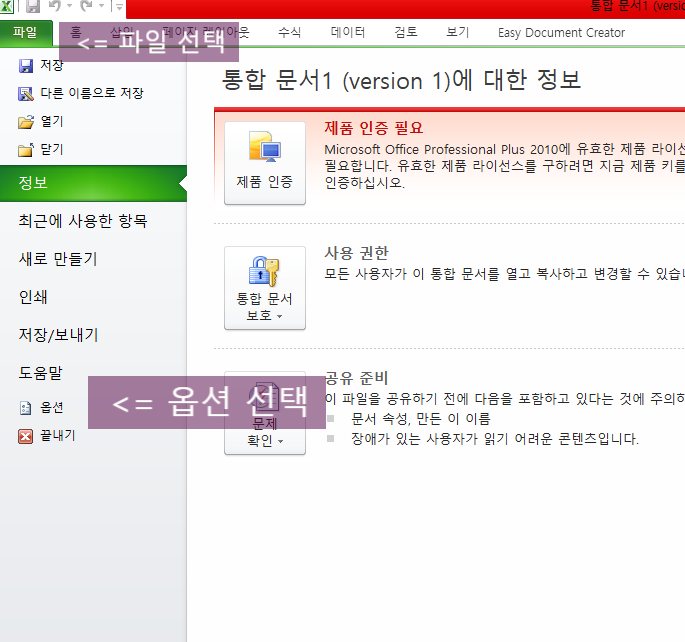Image resolution: width=685 pixels, height=642 pixels.
Task: Click the 저장 floppy disk icon
Action: point(26,66)
